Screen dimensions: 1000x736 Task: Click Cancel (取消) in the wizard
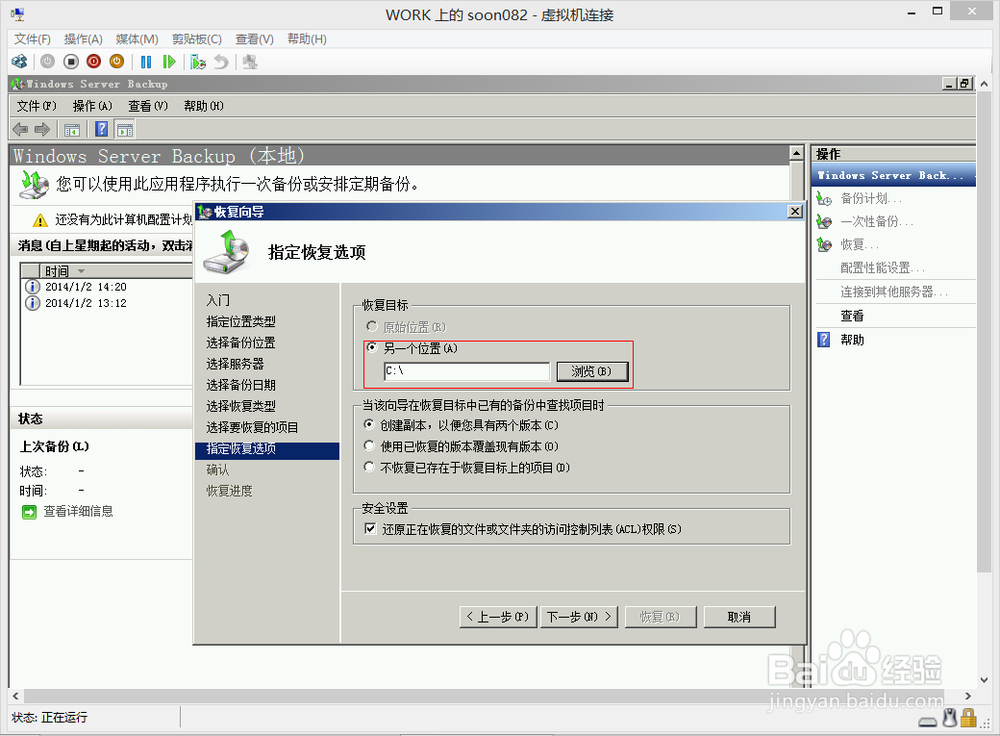pos(740,617)
